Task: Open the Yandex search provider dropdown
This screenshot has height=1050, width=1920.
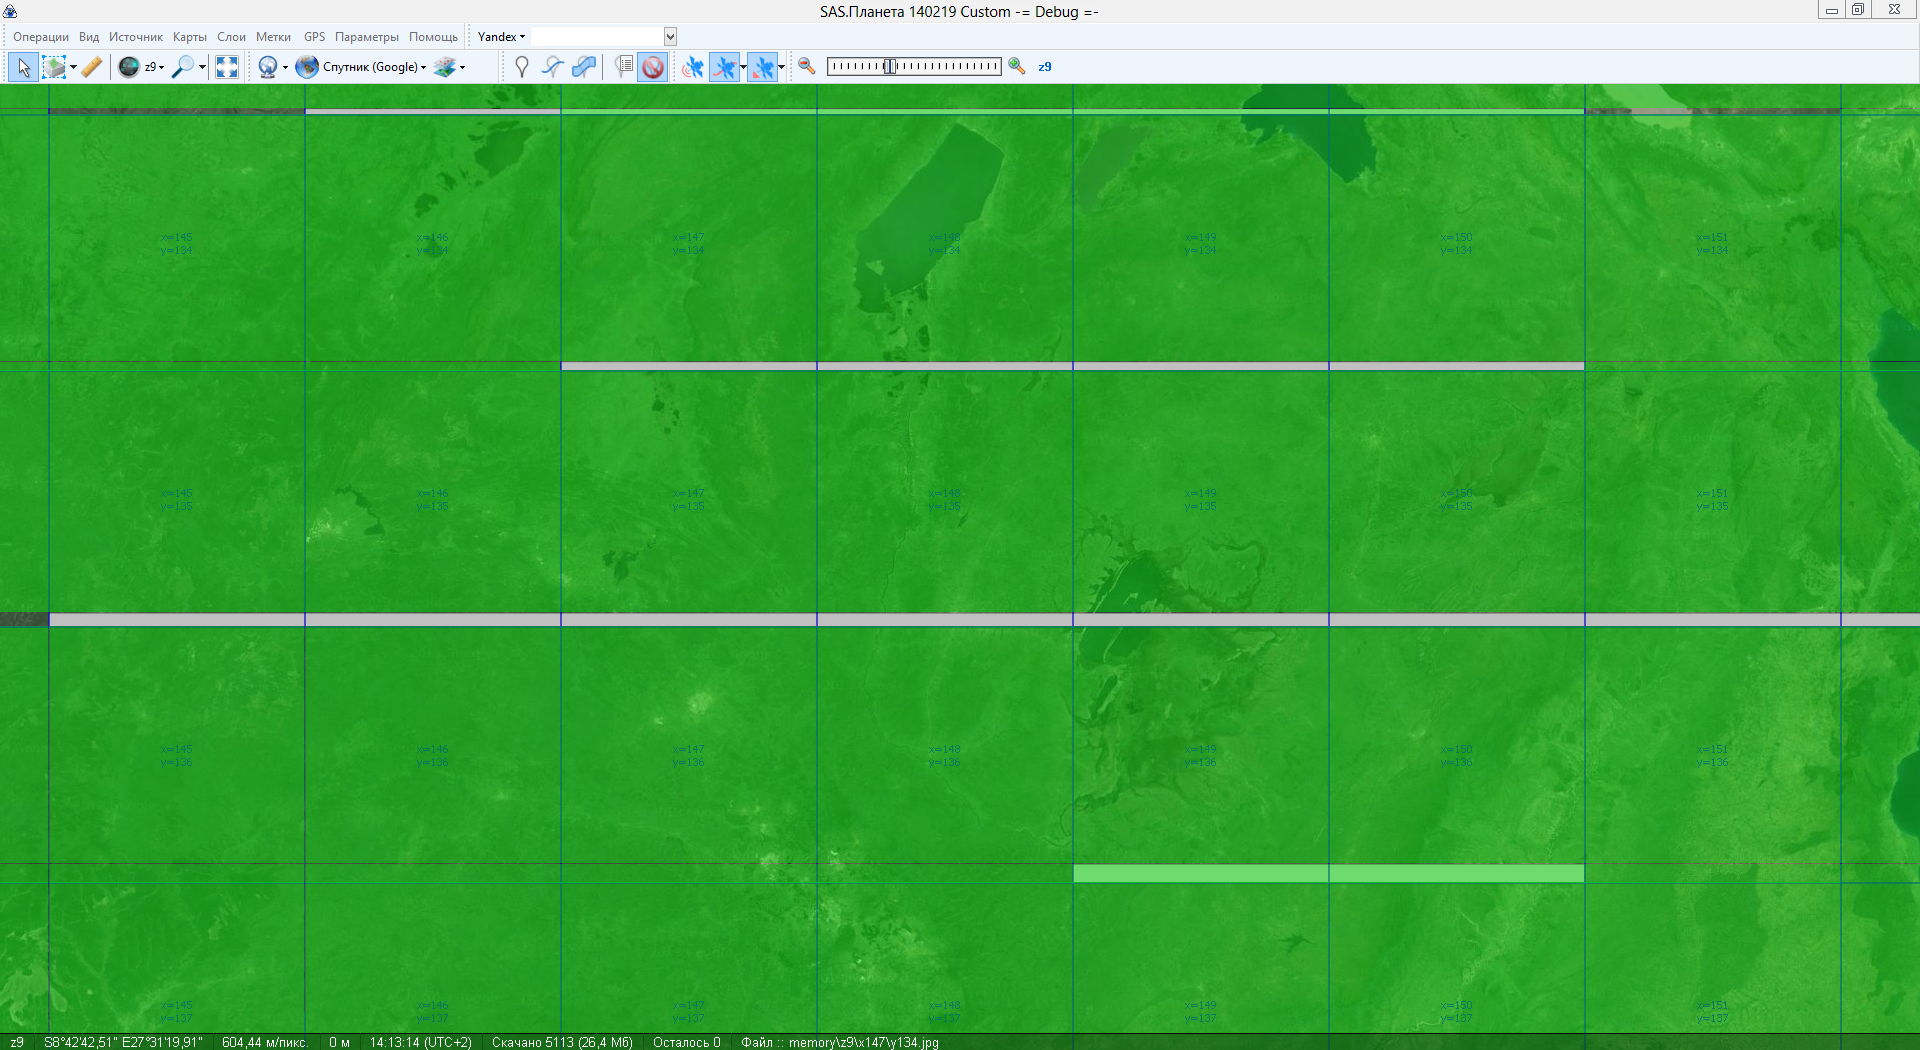Action: 501,37
